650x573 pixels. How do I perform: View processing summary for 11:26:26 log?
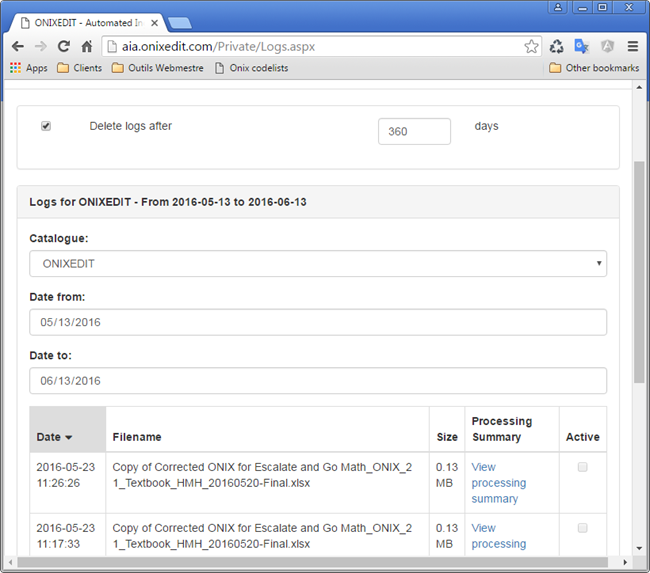[x=499, y=483]
